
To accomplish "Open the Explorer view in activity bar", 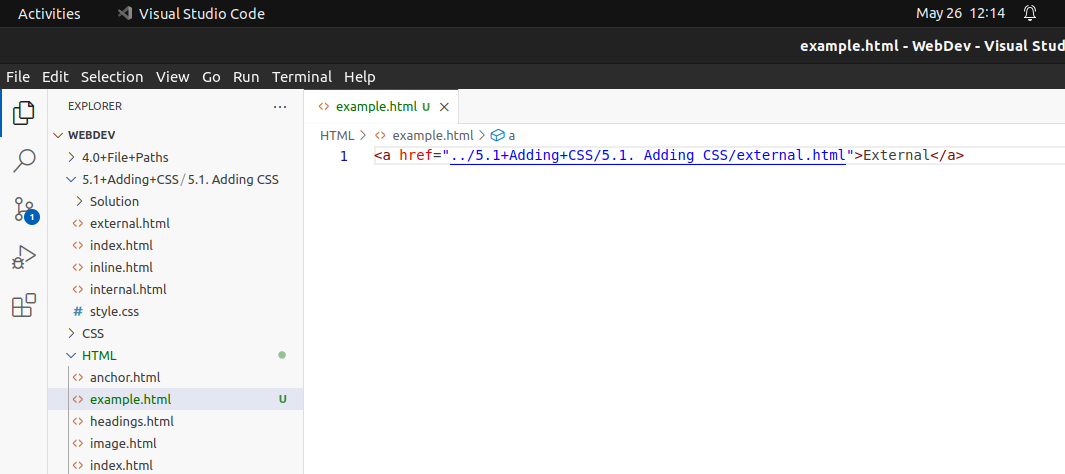I will tap(24, 113).
